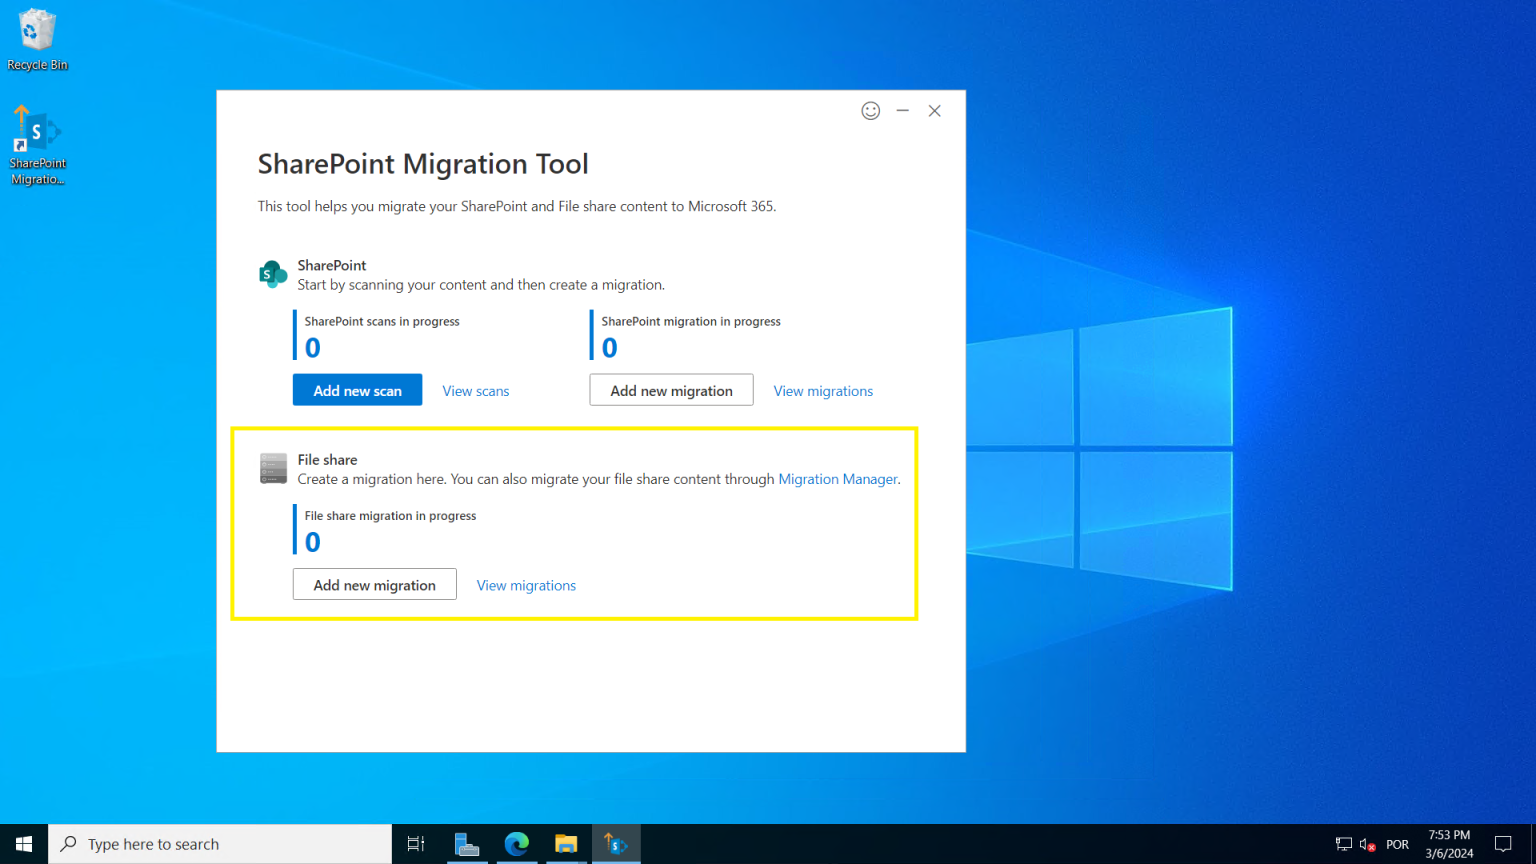The image size is (1536, 864).
Task: Open Server Manager from the taskbar
Action: tap(467, 843)
